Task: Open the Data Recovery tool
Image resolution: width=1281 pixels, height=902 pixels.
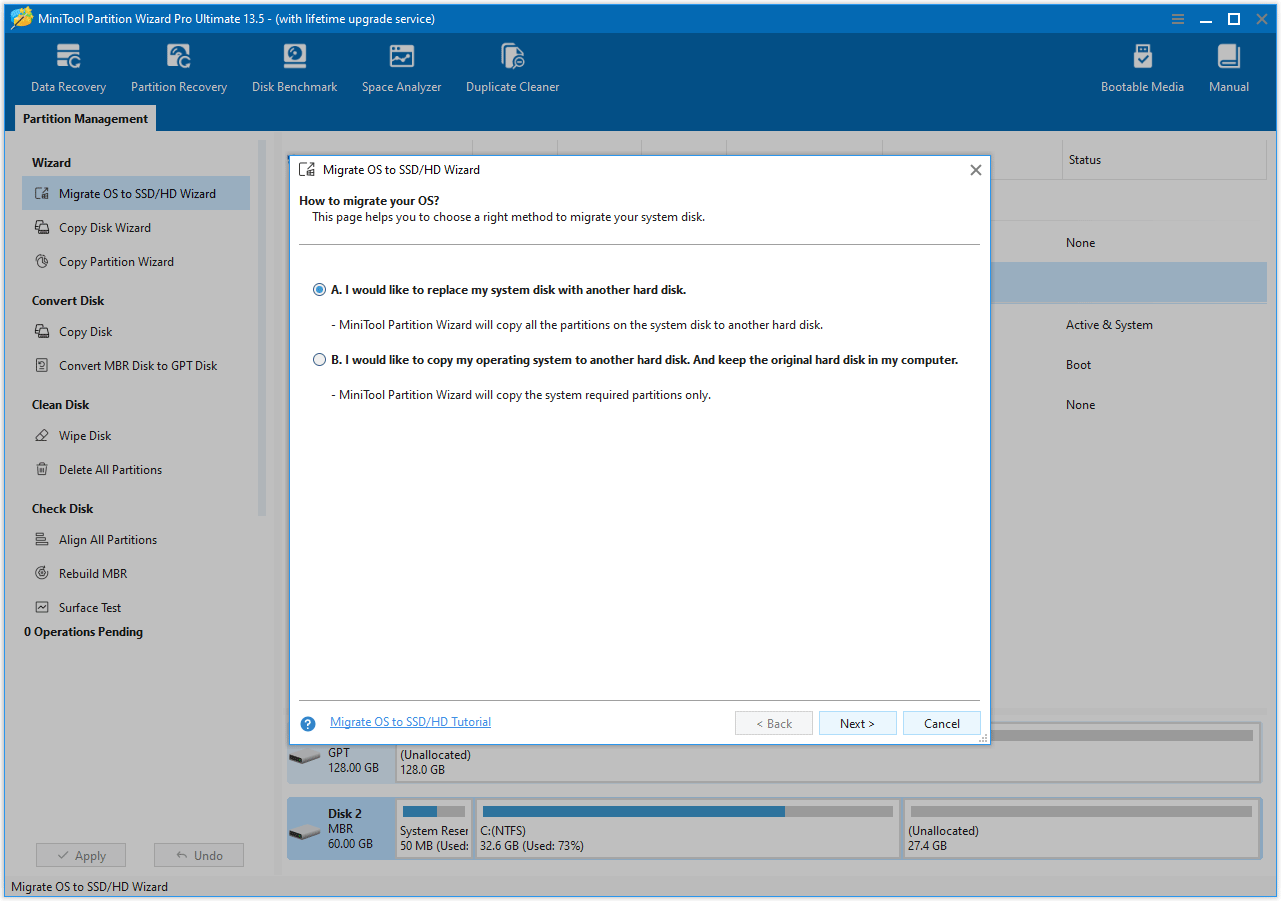Action: tap(68, 66)
